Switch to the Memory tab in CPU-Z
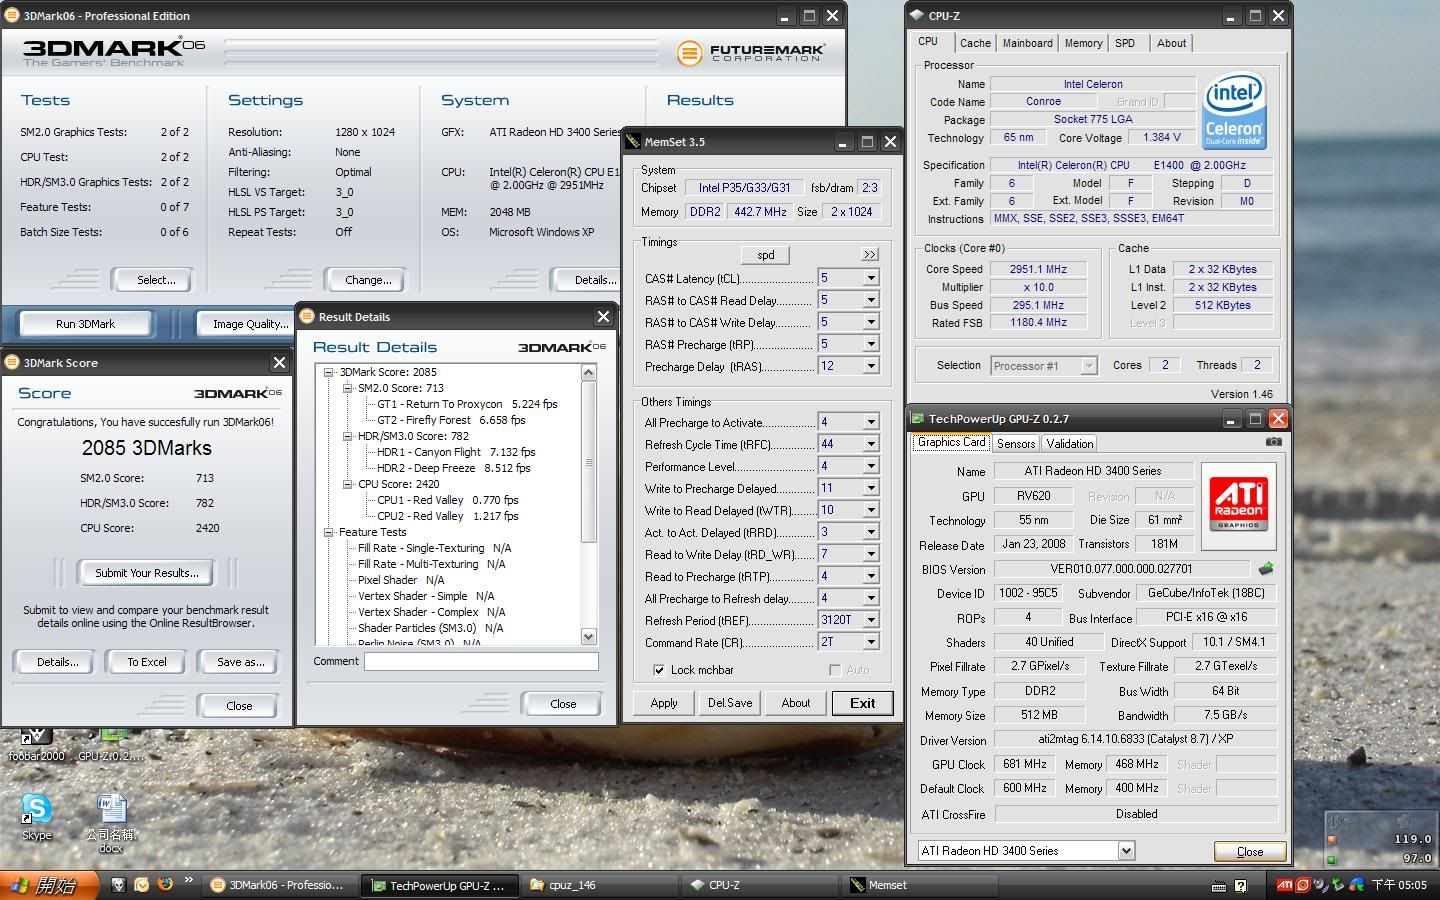1440x900 pixels. coord(1083,43)
